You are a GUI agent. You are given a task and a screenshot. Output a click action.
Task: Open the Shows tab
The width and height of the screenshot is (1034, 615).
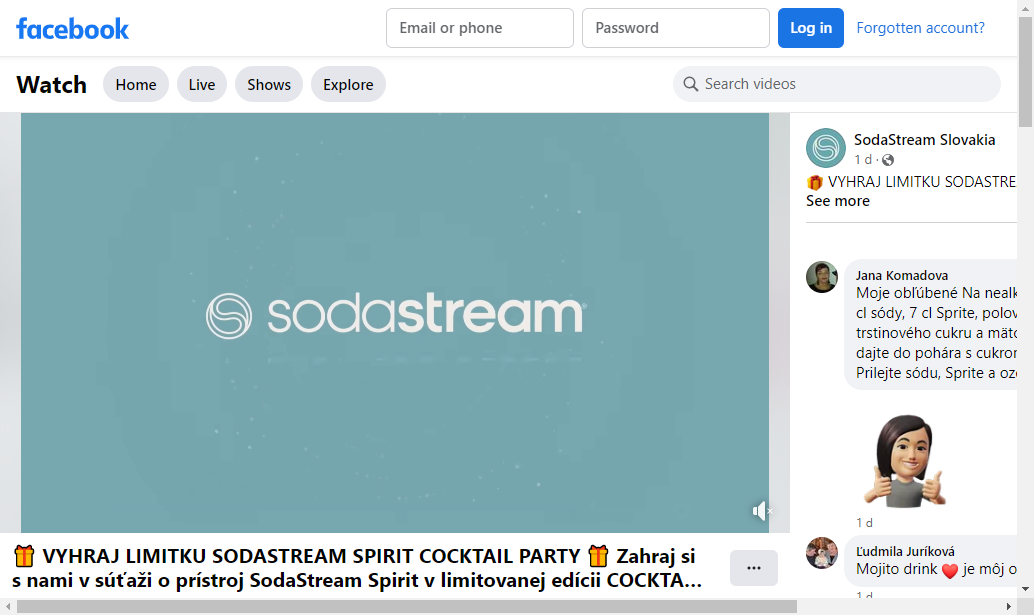(269, 84)
